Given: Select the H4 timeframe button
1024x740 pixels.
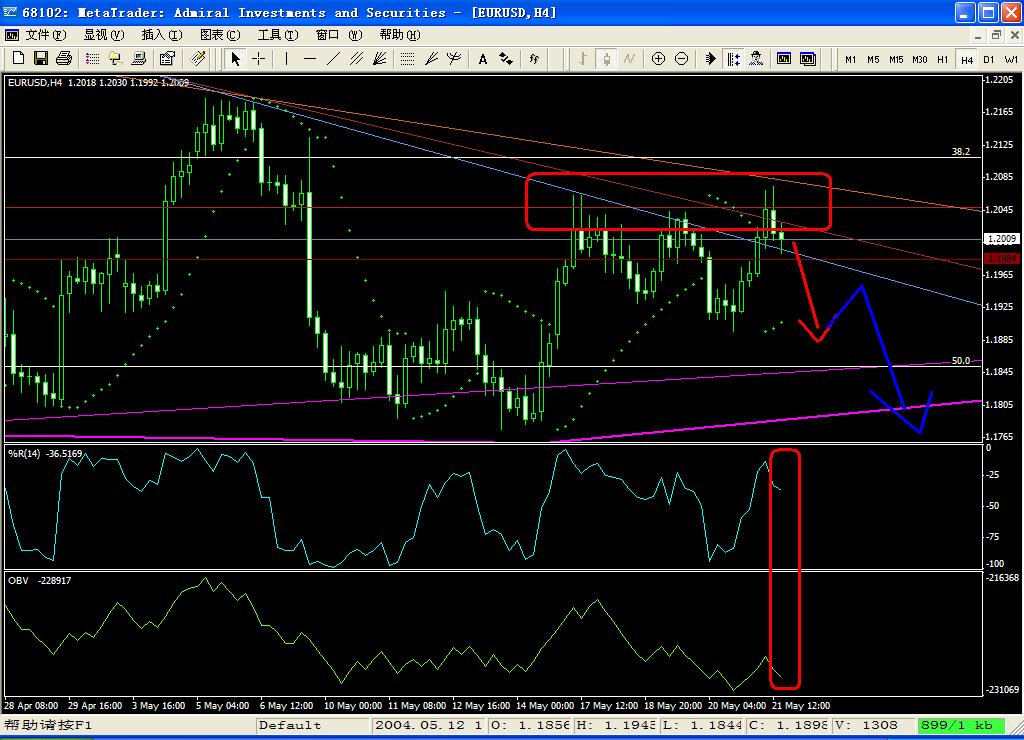Looking at the screenshot, I should [967, 59].
